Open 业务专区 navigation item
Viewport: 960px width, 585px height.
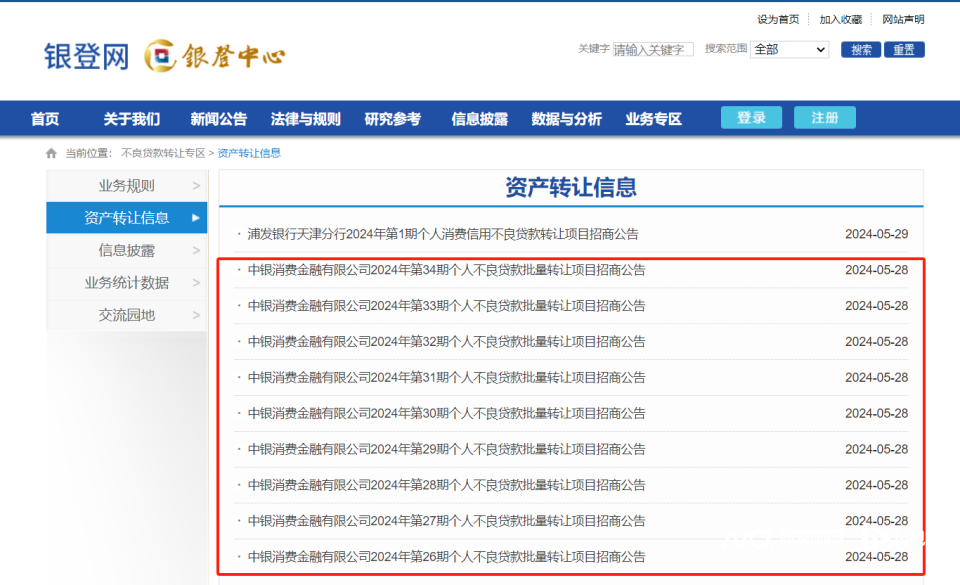(653, 119)
